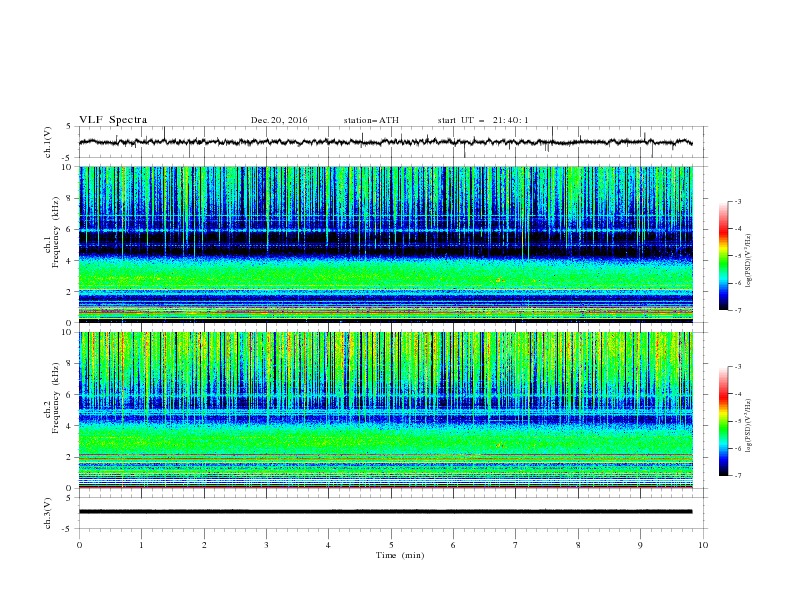Click the ch.2 PSD color scale bar
The height and width of the screenshot is (612, 792).
(x=724, y=421)
